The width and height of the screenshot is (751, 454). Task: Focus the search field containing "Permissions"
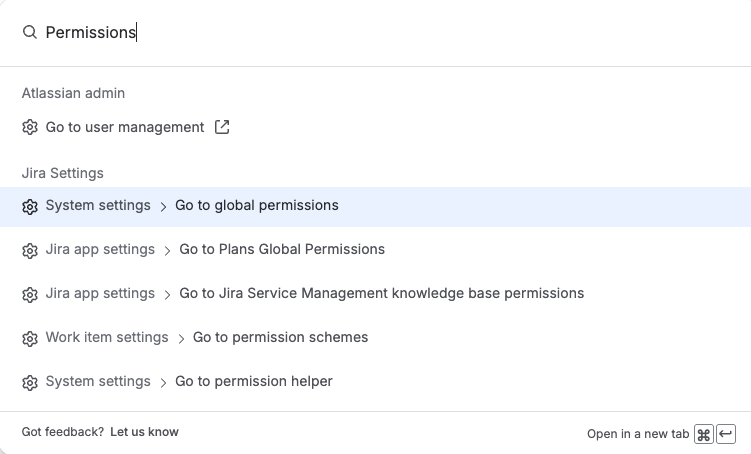pos(380,33)
